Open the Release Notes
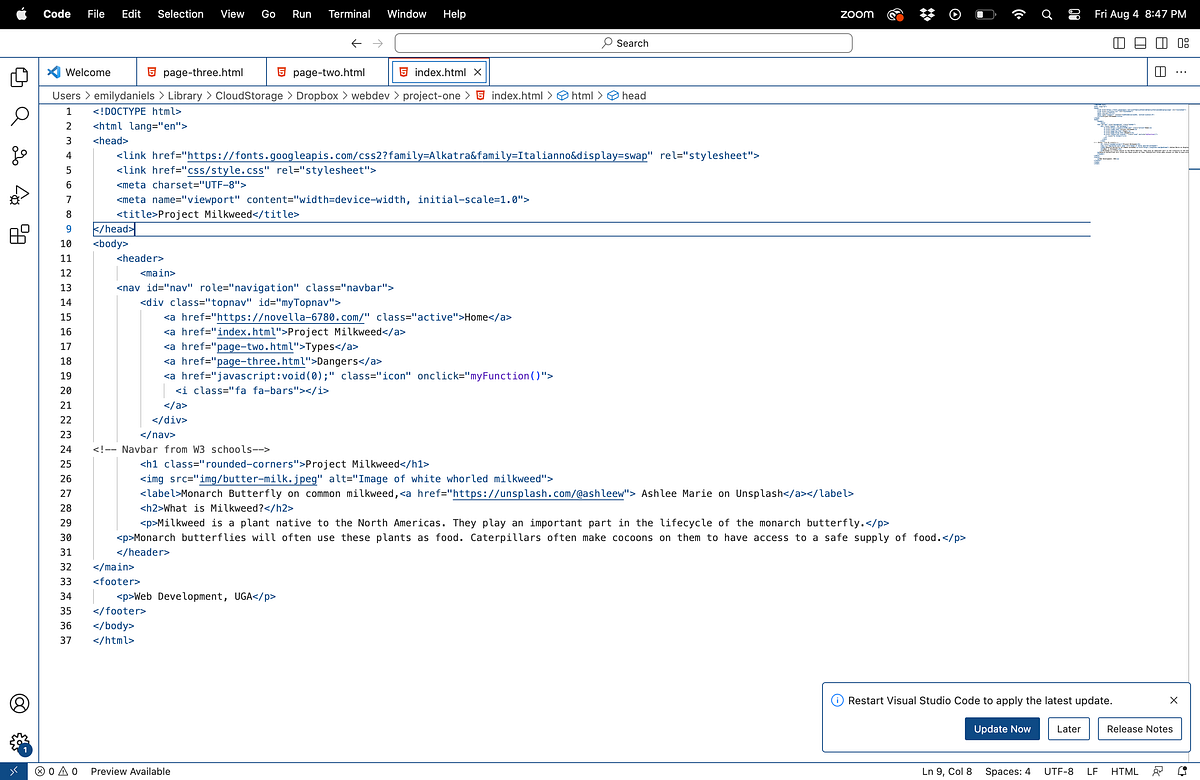The width and height of the screenshot is (1200, 780). pos(1139,729)
